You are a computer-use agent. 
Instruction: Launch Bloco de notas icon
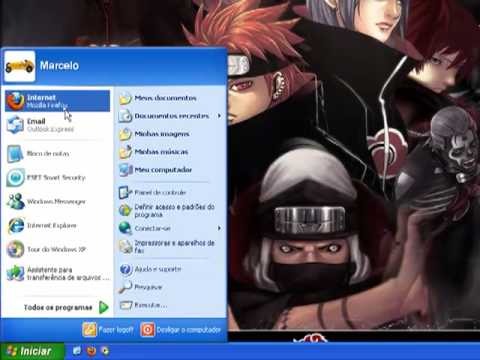[x=15, y=154]
